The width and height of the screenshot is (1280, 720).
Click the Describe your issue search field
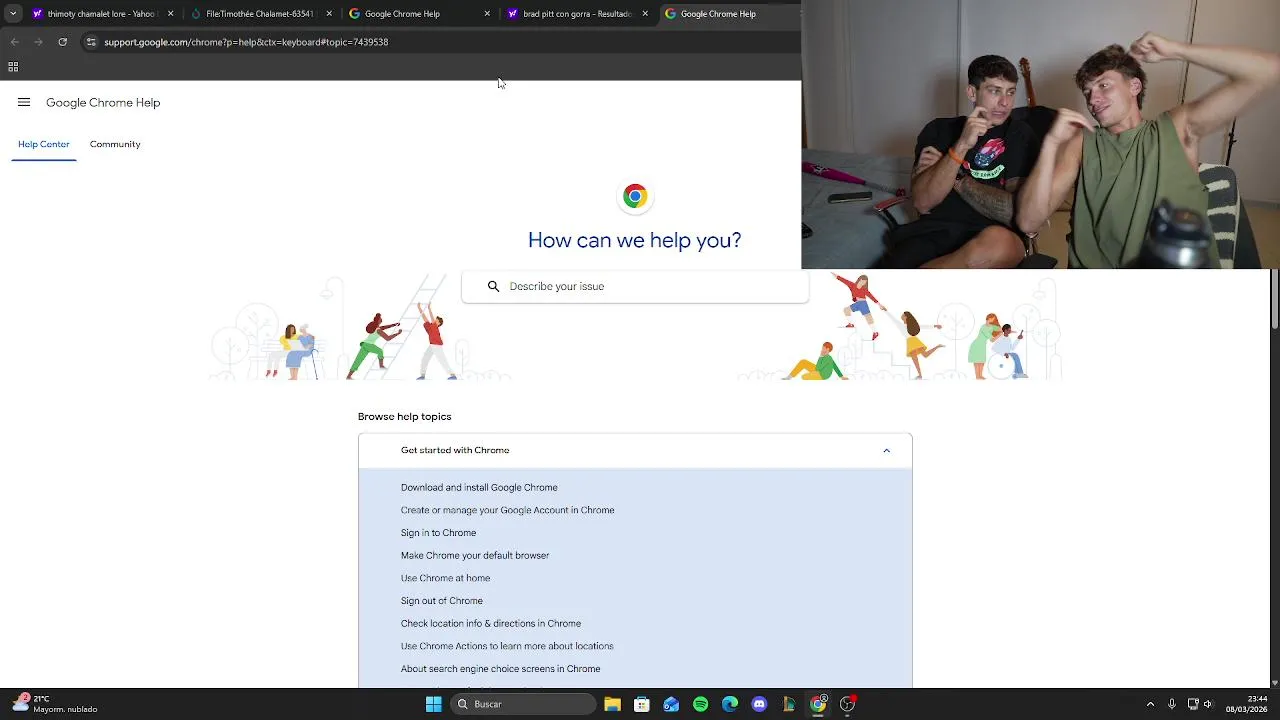[635, 286]
